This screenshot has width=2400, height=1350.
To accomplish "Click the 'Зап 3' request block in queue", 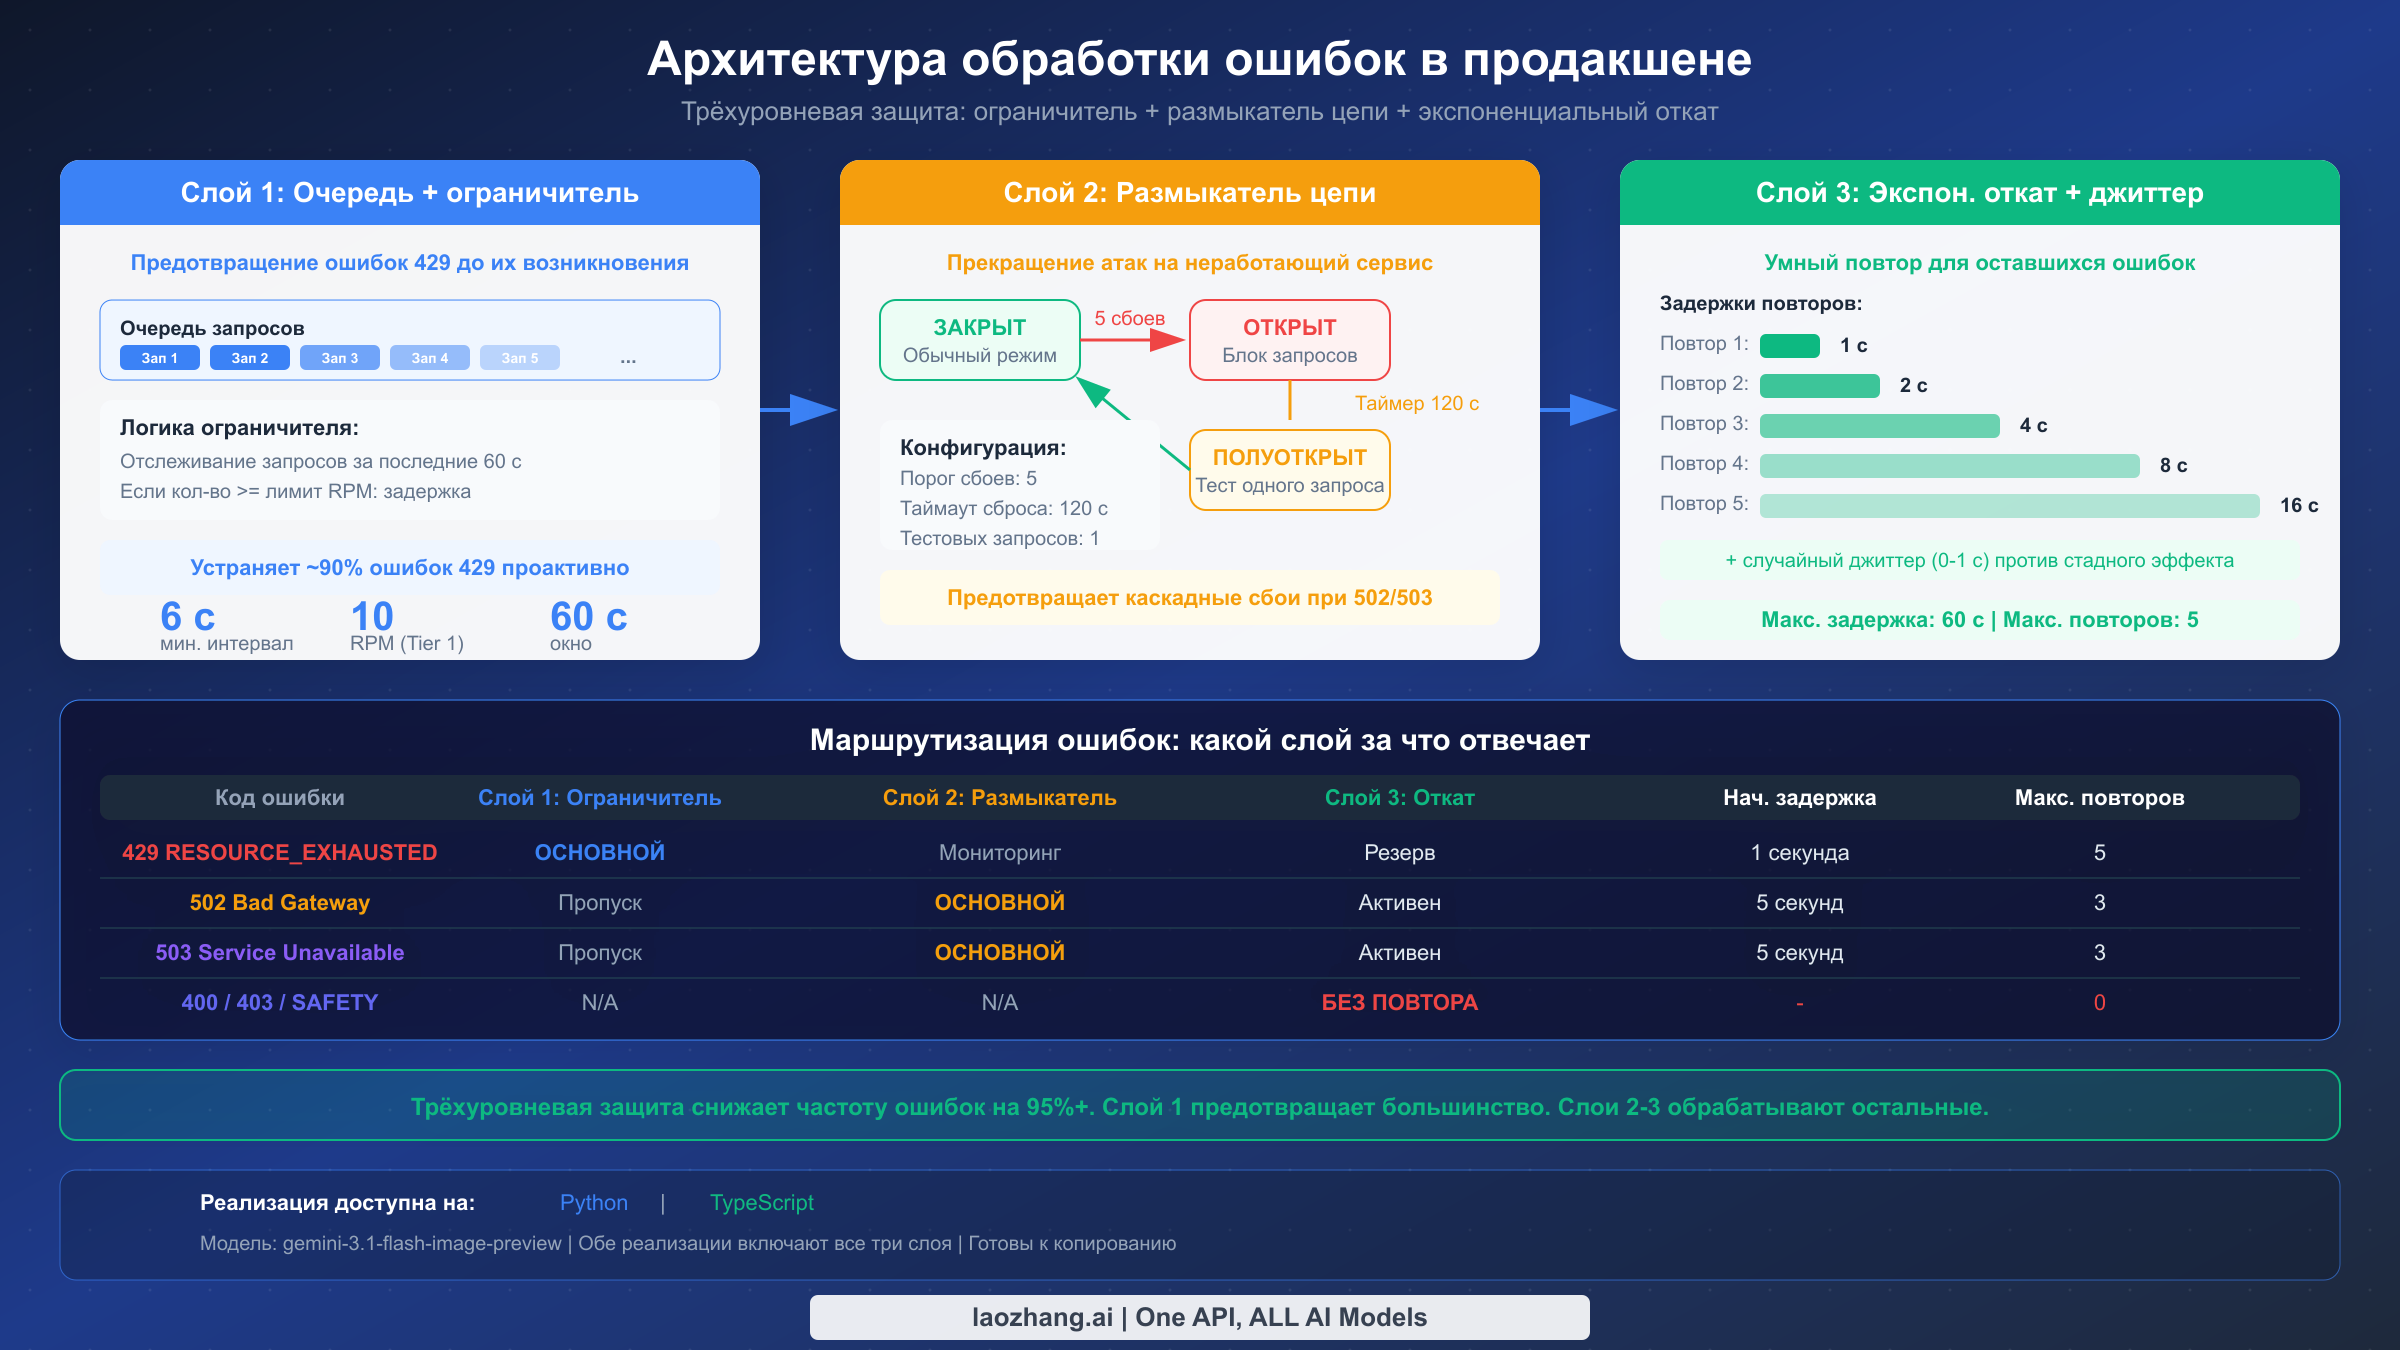I will (x=339, y=357).
